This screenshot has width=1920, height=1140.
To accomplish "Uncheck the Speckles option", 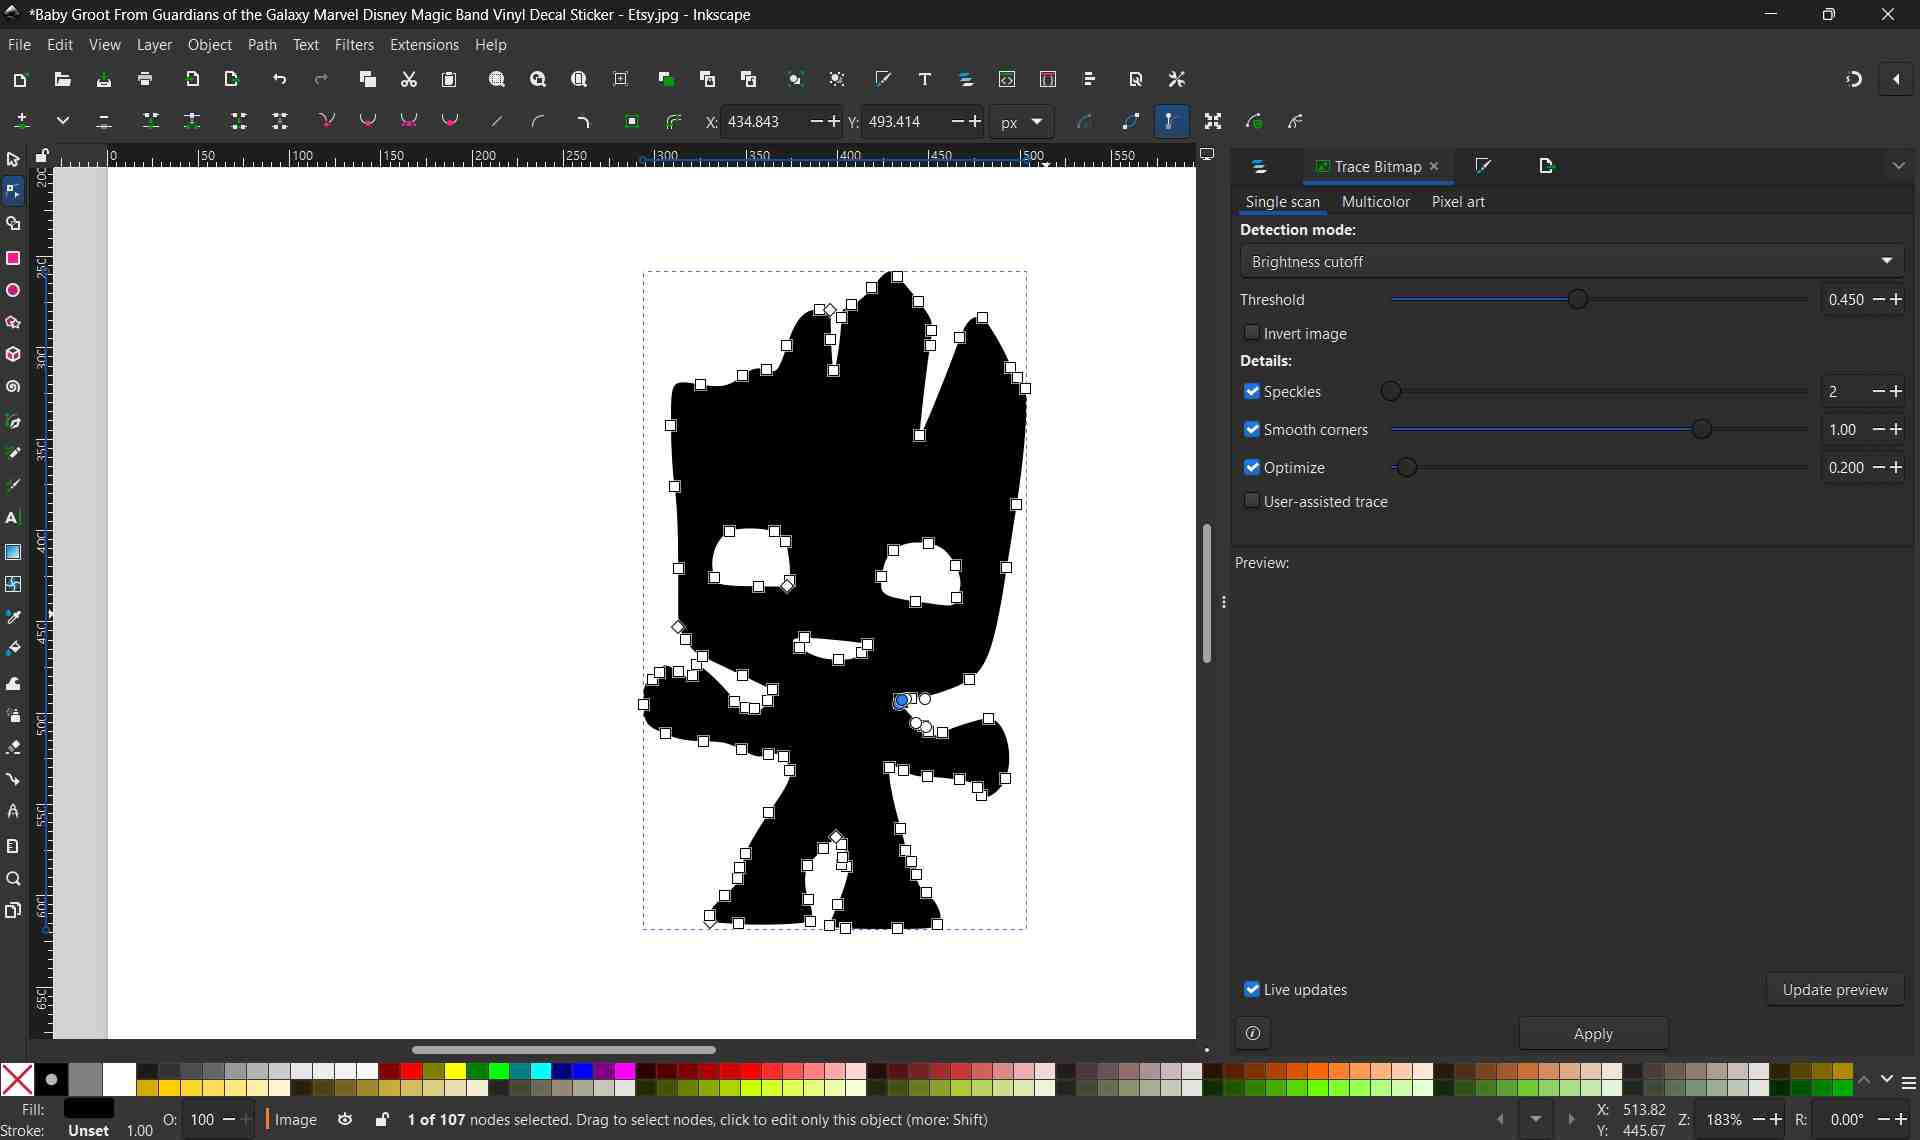I will click(1251, 391).
